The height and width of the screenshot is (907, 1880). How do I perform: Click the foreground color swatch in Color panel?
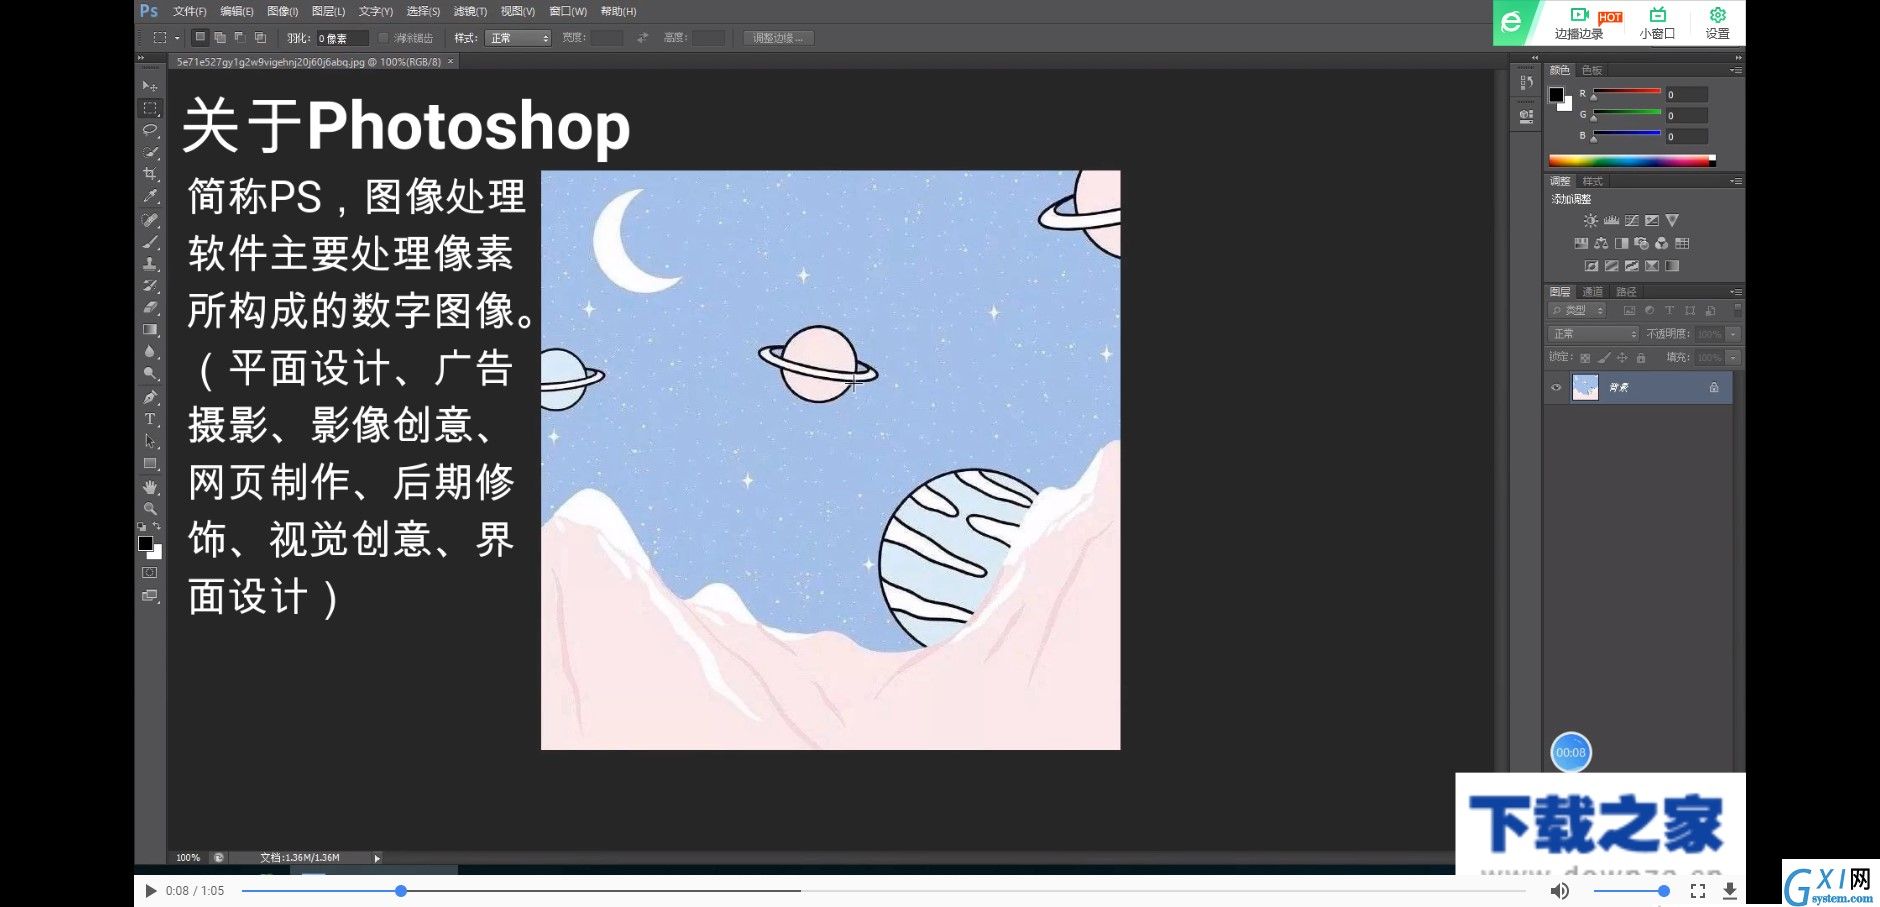coord(1556,95)
